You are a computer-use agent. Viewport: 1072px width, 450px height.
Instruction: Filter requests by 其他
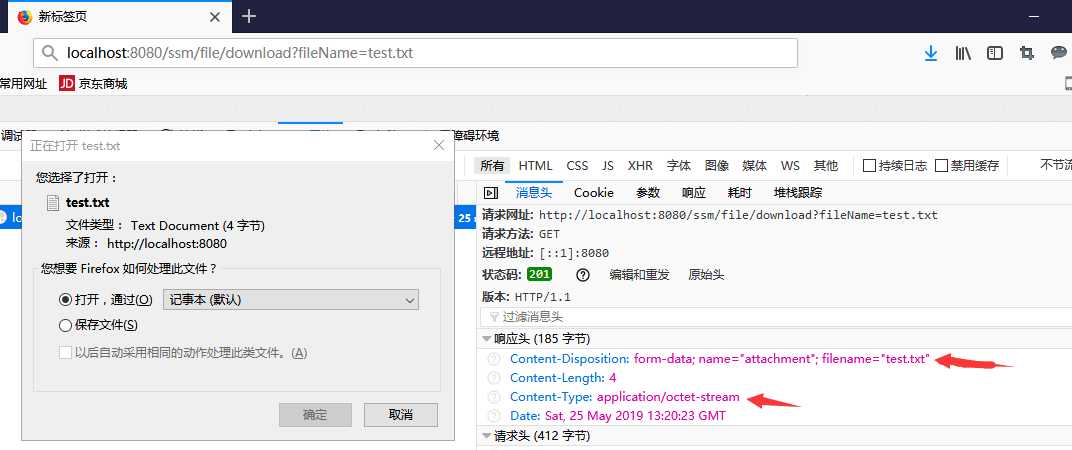(x=826, y=166)
